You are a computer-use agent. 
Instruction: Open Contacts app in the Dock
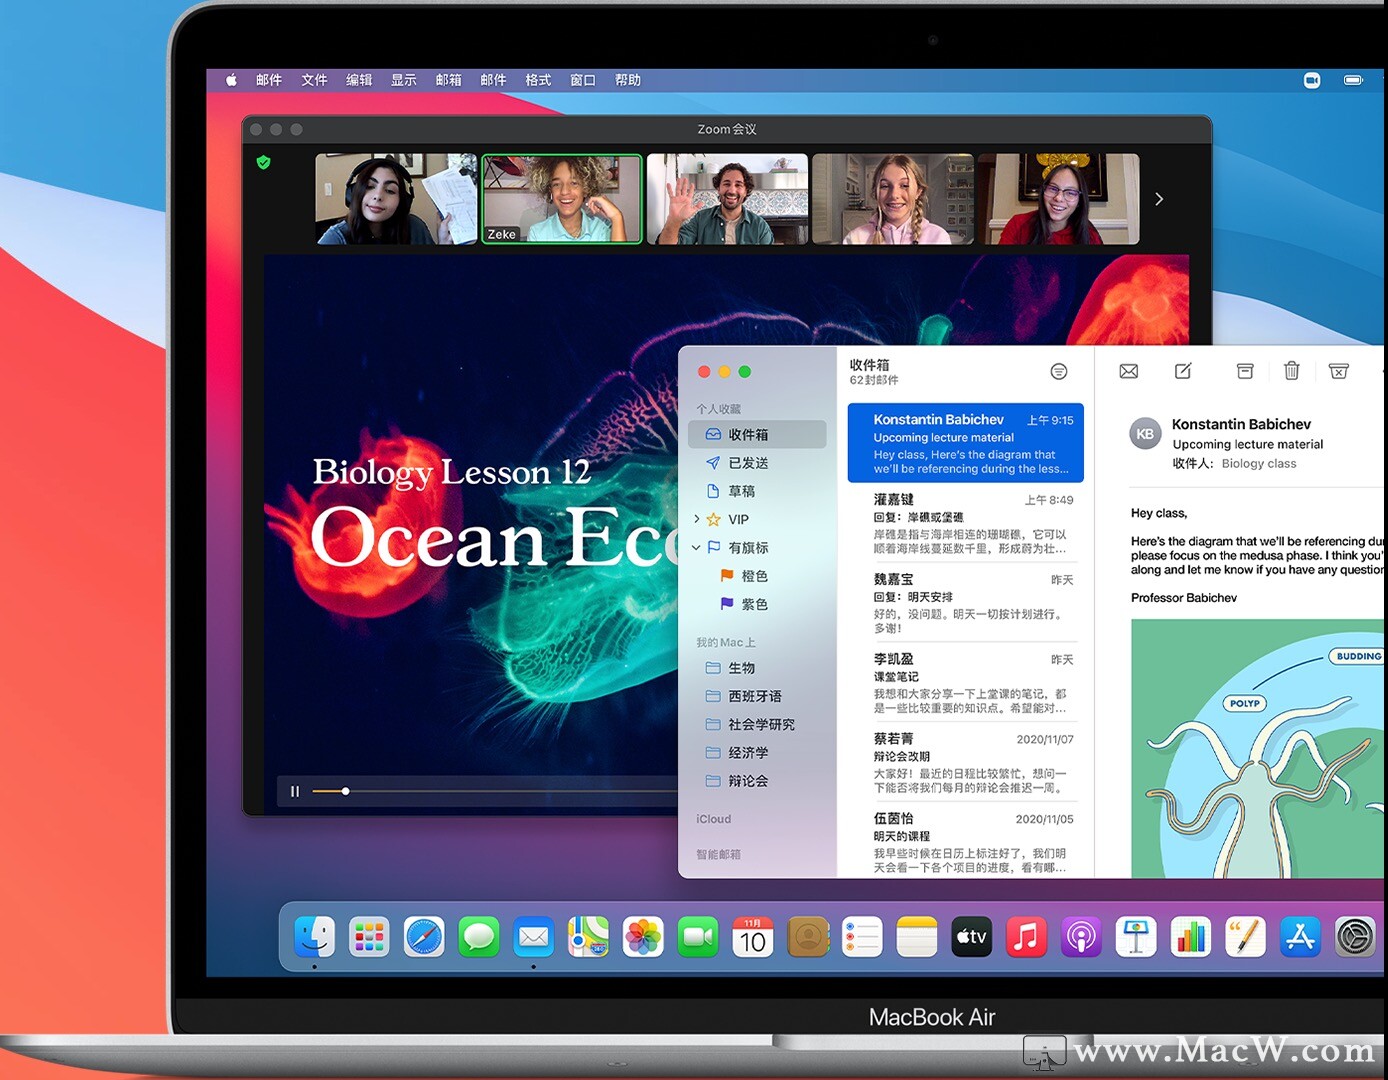tap(808, 937)
